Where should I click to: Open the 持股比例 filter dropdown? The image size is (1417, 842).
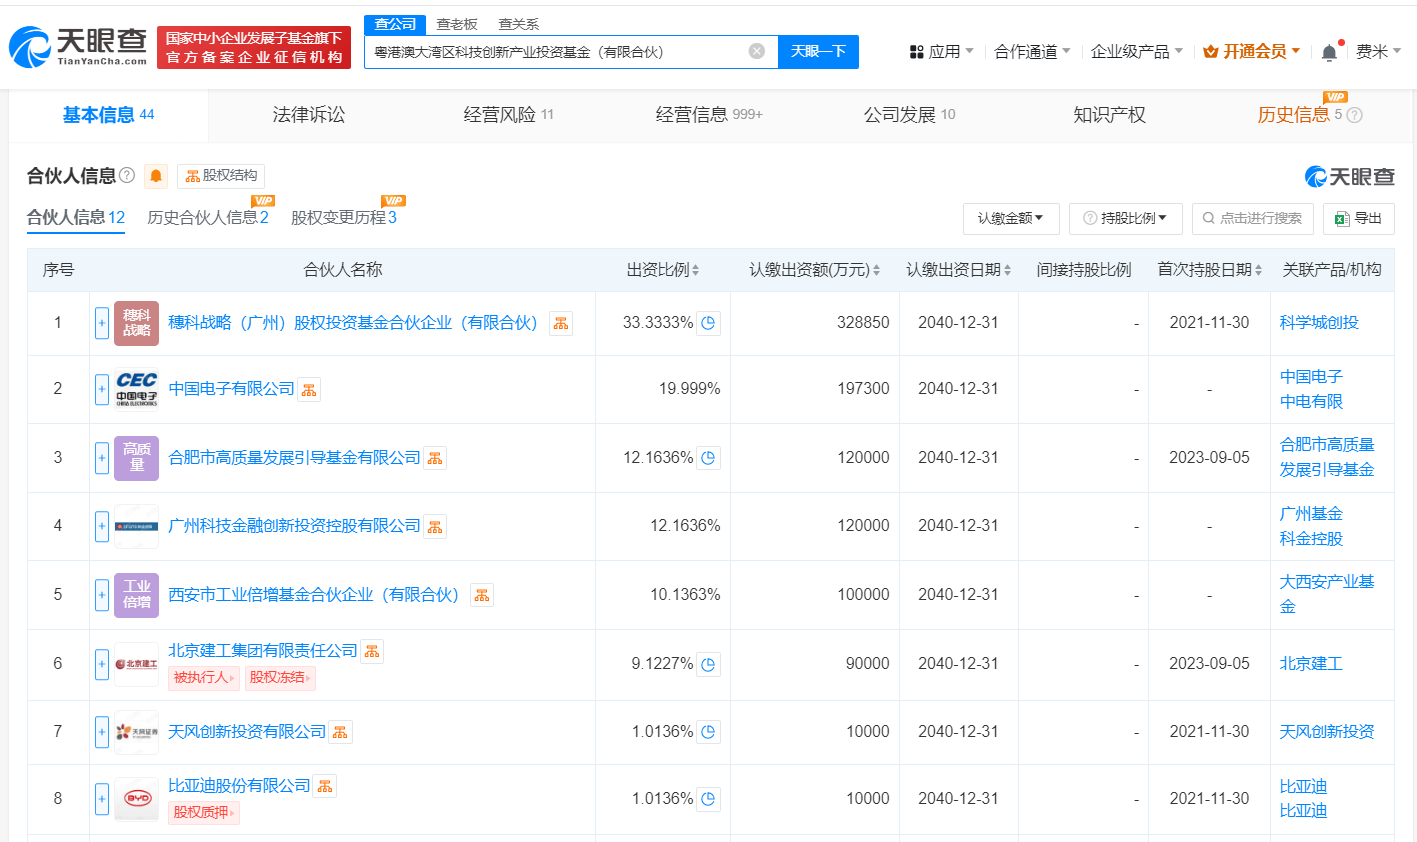(1125, 218)
